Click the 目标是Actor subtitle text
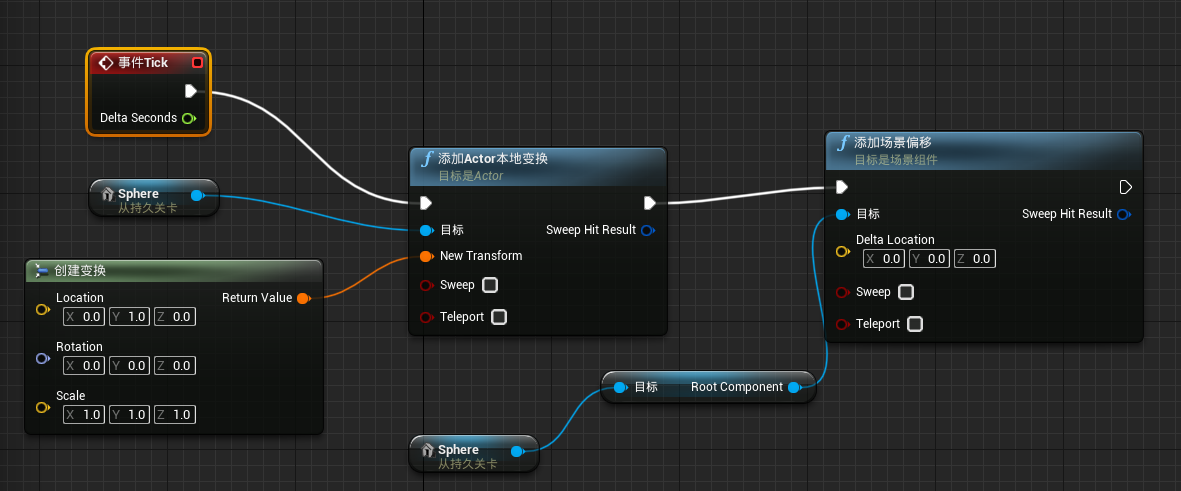 471,175
